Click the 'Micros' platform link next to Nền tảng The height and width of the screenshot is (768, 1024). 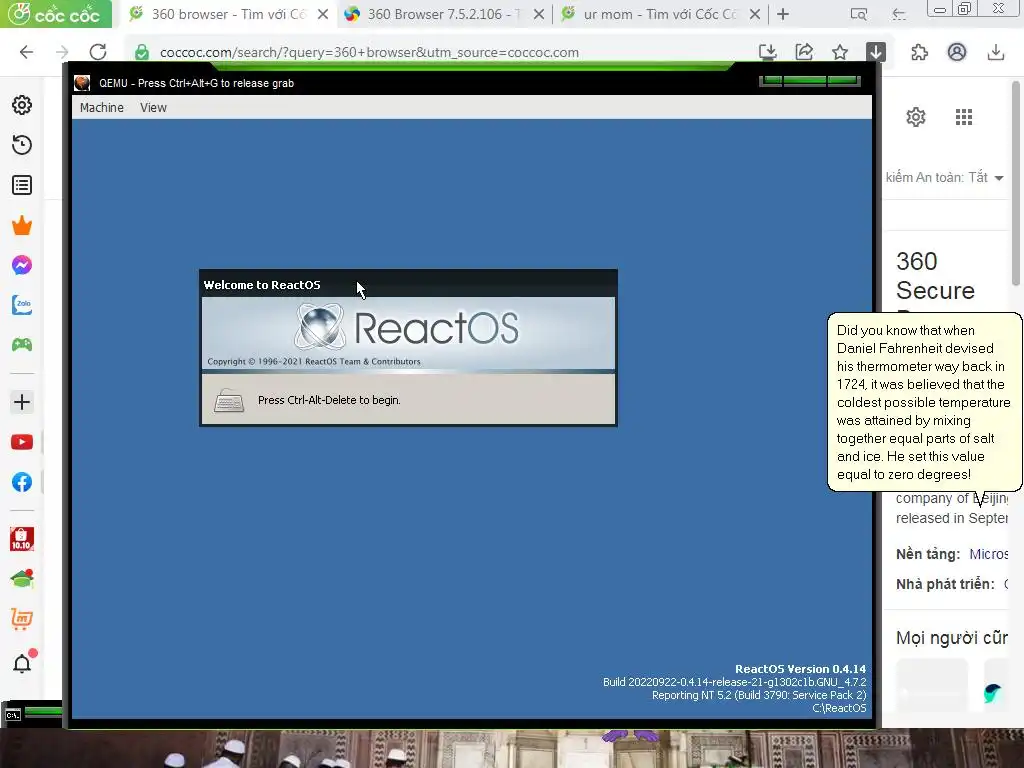[x=989, y=554]
